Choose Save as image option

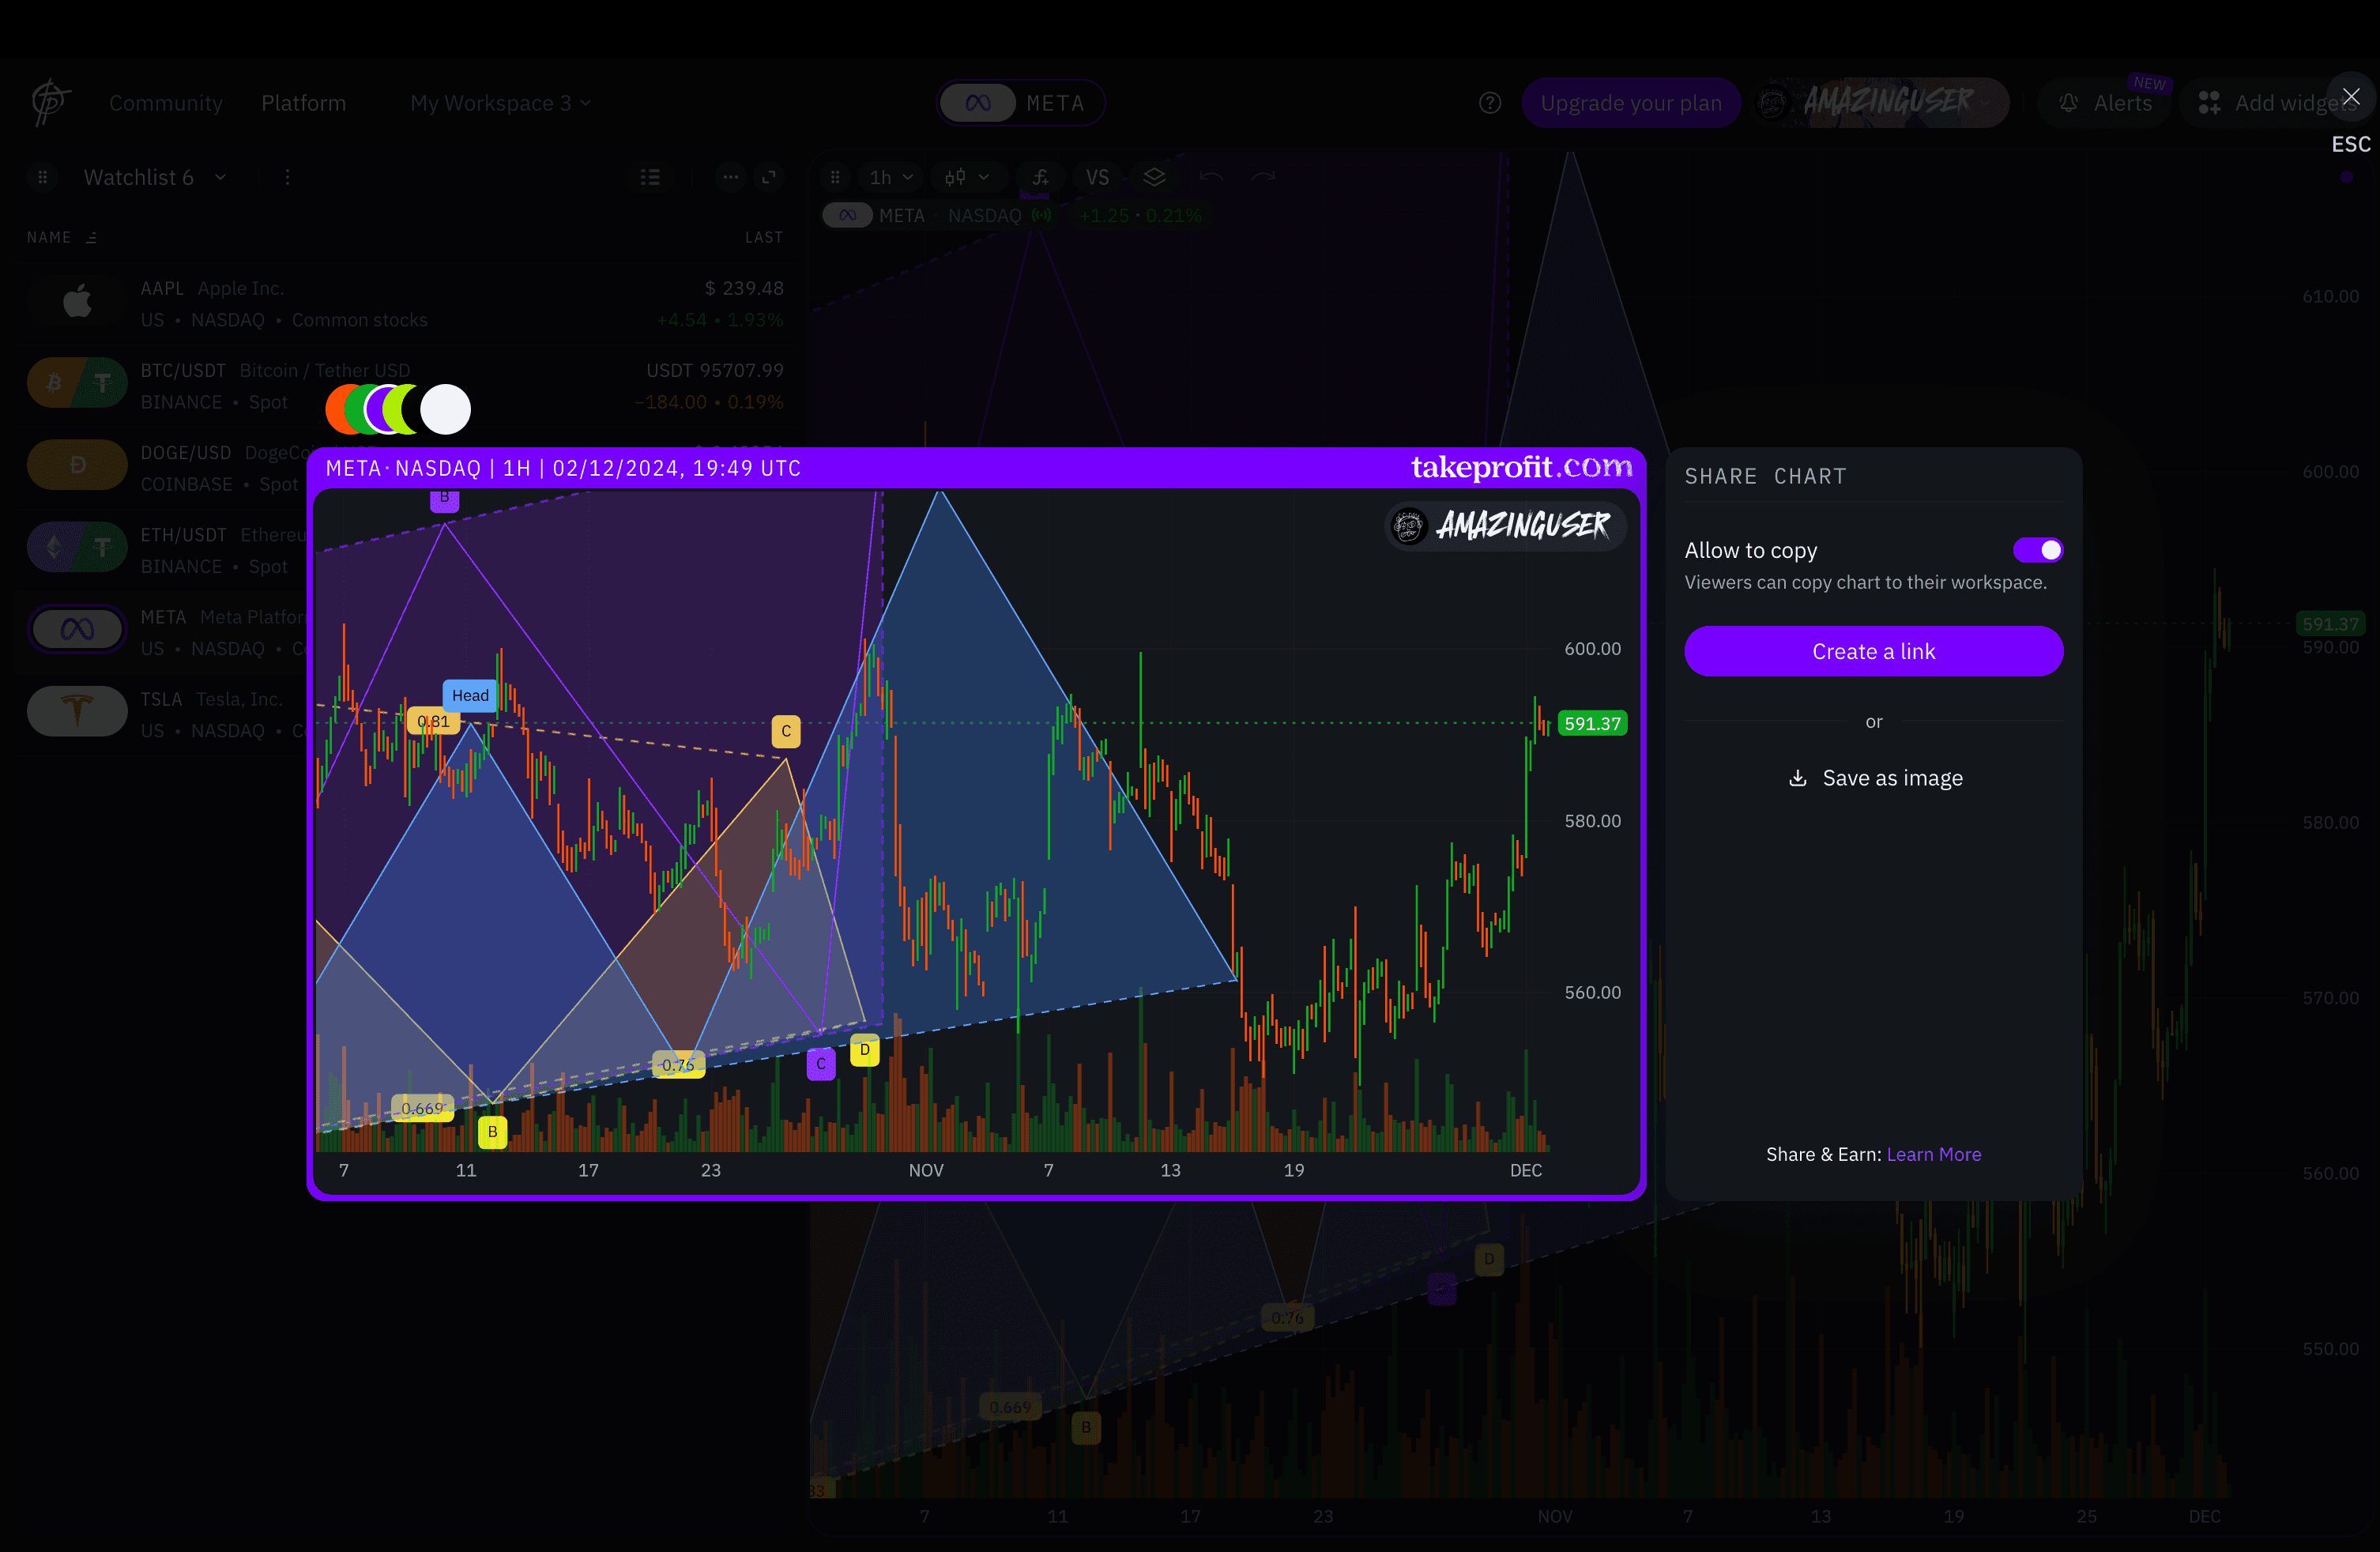(1874, 778)
